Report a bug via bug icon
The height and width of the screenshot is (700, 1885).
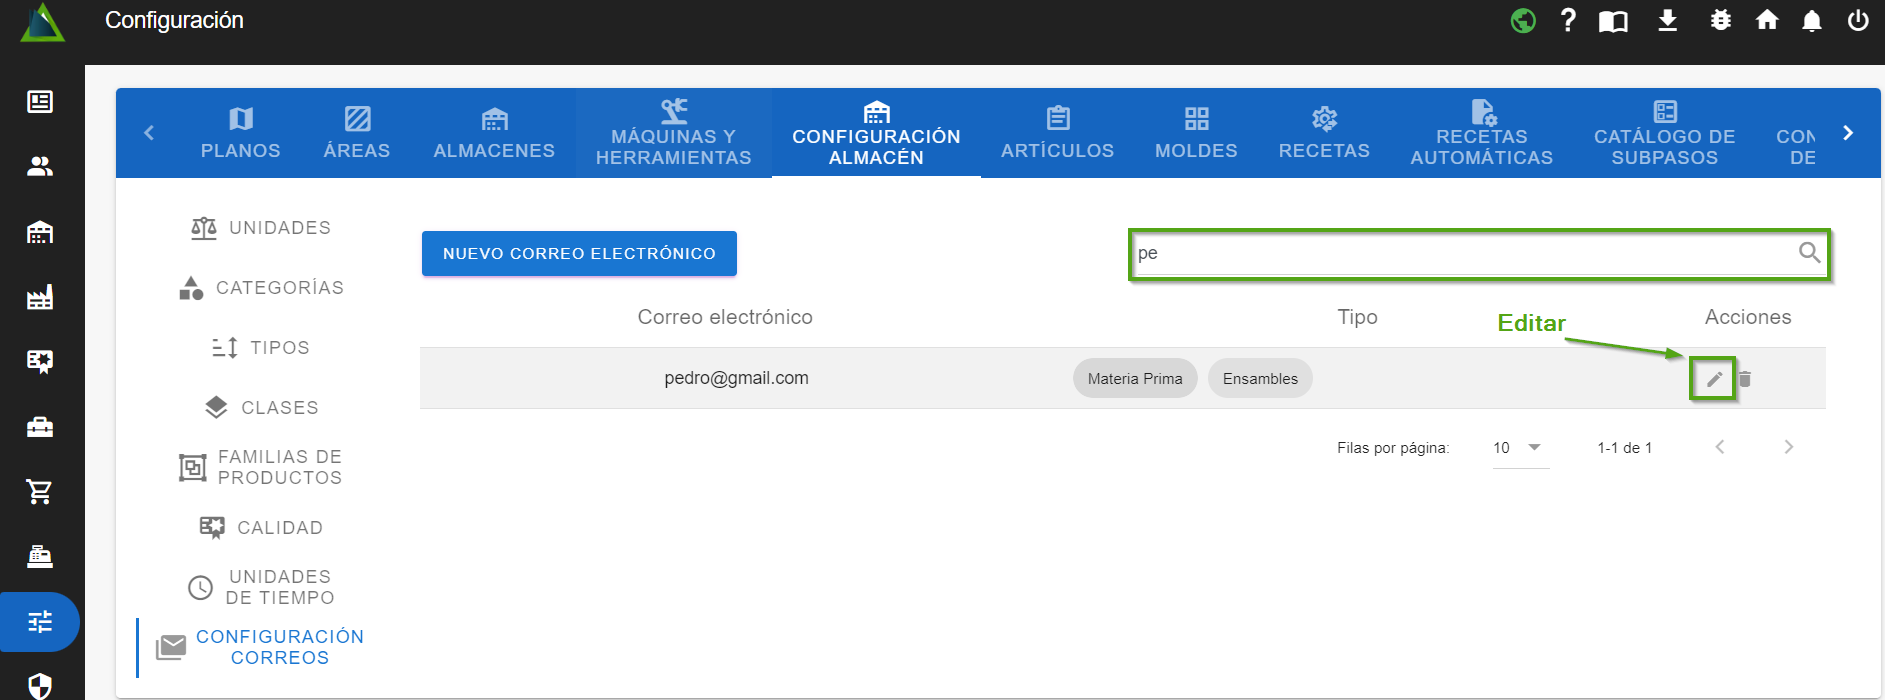pos(1720,21)
